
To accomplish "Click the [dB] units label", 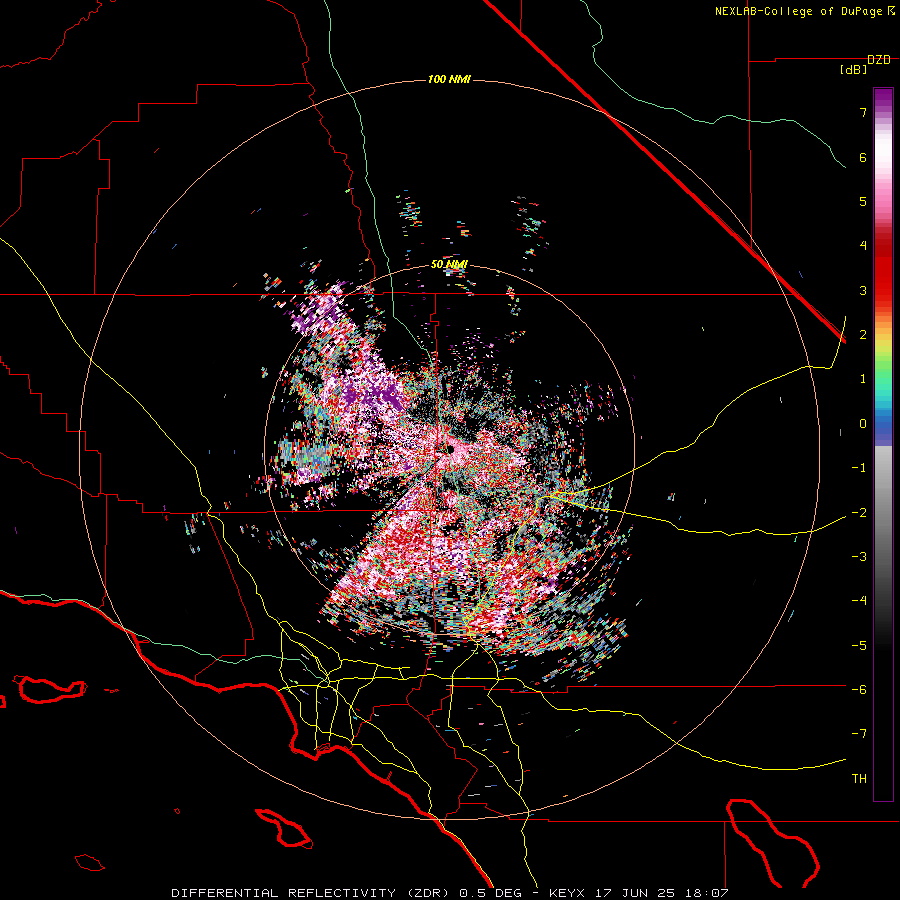I will click(854, 70).
